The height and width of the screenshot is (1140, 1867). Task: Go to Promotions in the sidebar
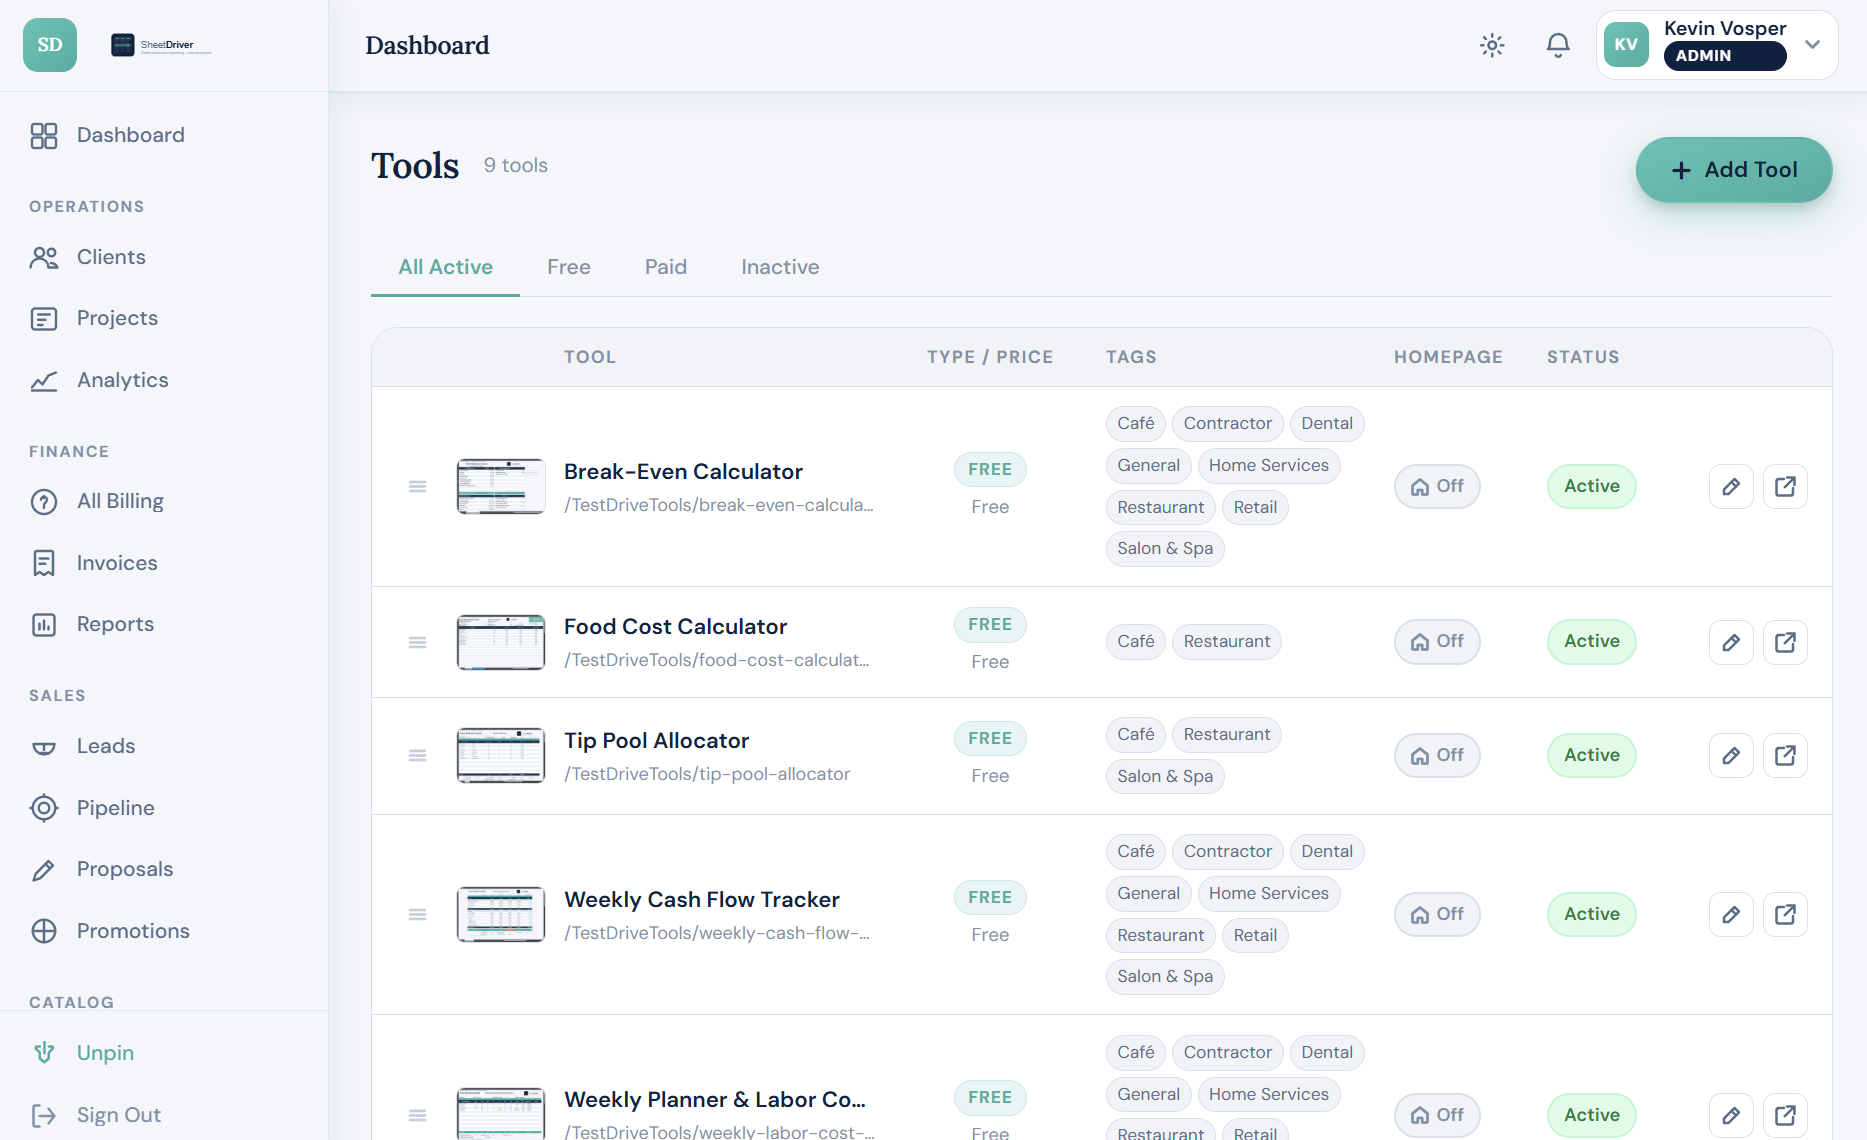[164, 932]
